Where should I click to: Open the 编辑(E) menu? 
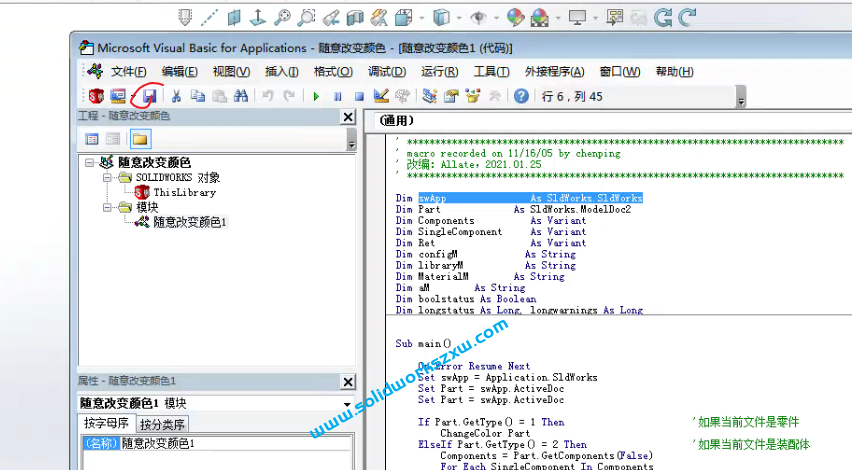[x=179, y=72]
